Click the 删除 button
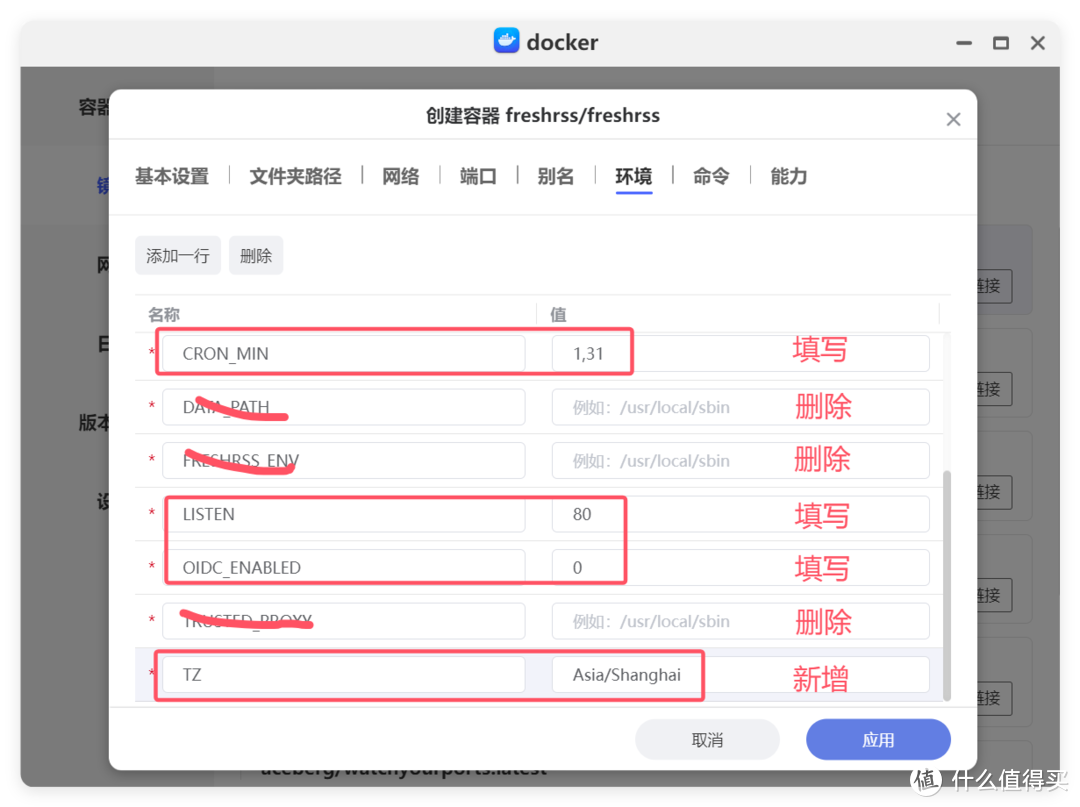Screen dimensions: 1080x807 [256, 255]
